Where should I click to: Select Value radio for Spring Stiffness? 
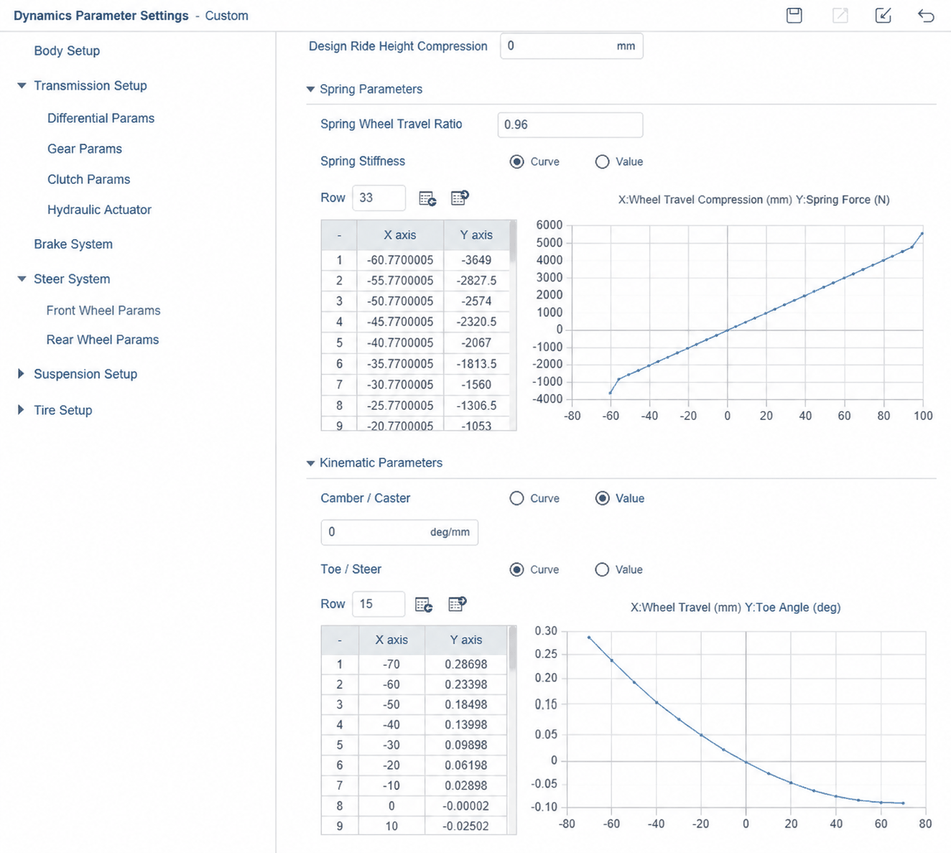coord(602,161)
